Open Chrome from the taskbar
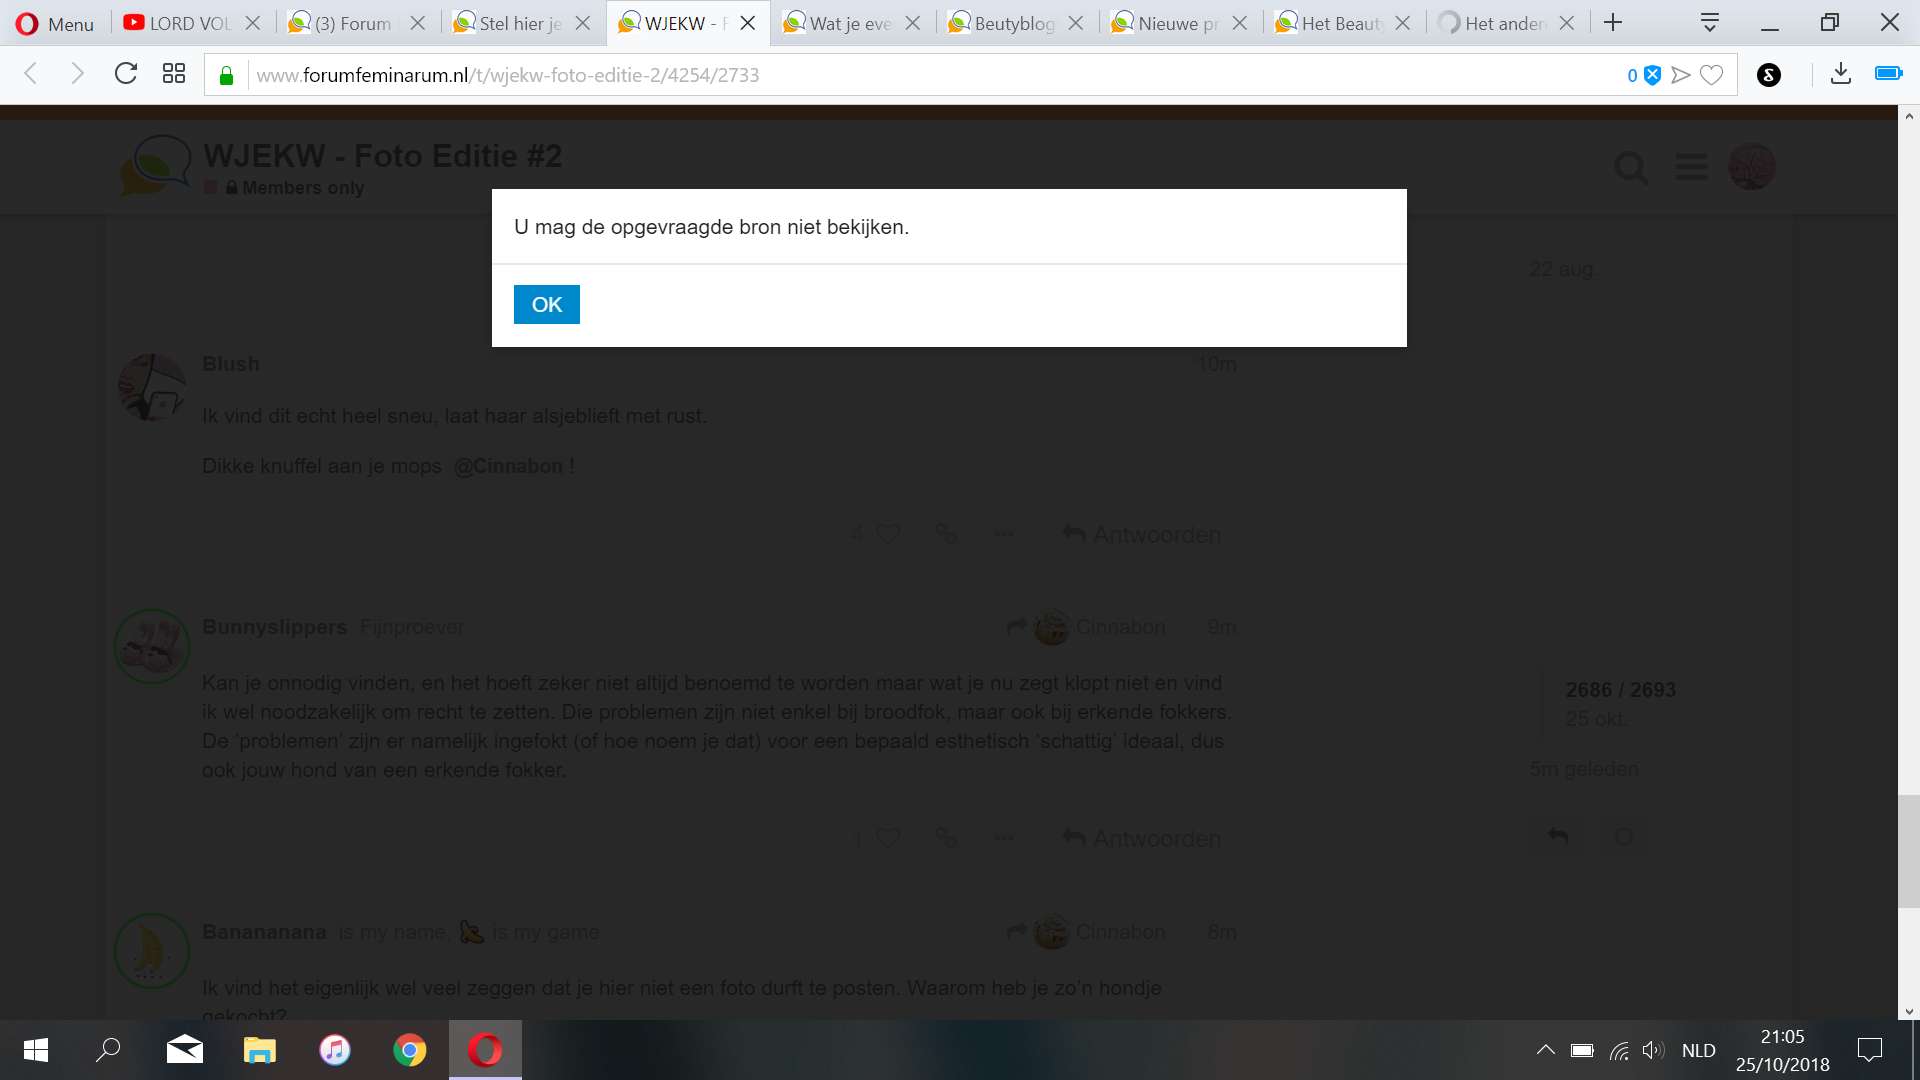The height and width of the screenshot is (1080, 1920). [409, 1050]
